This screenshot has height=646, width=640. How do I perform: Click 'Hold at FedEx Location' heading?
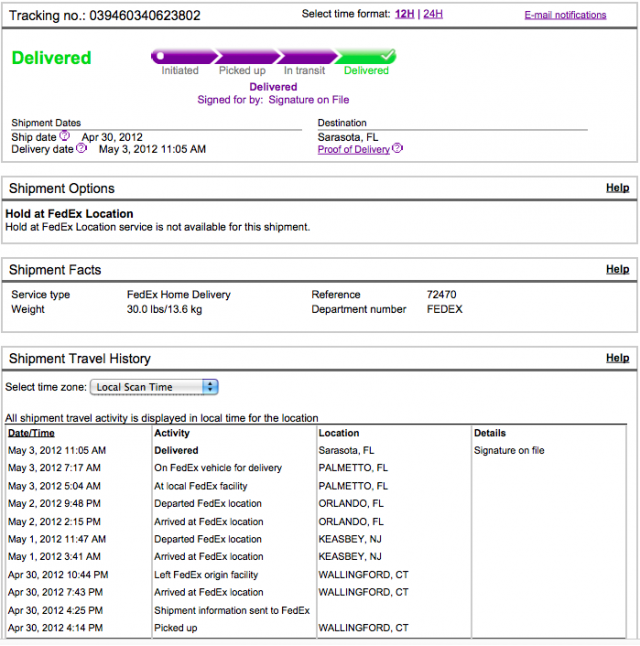pyautogui.click(x=69, y=214)
